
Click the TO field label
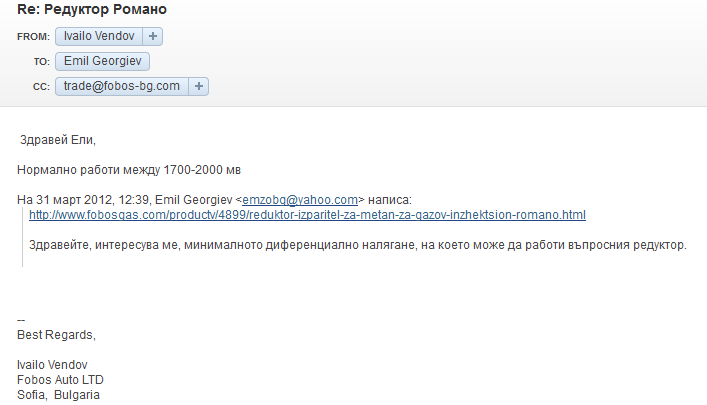pyautogui.click(x=41, y=62)
